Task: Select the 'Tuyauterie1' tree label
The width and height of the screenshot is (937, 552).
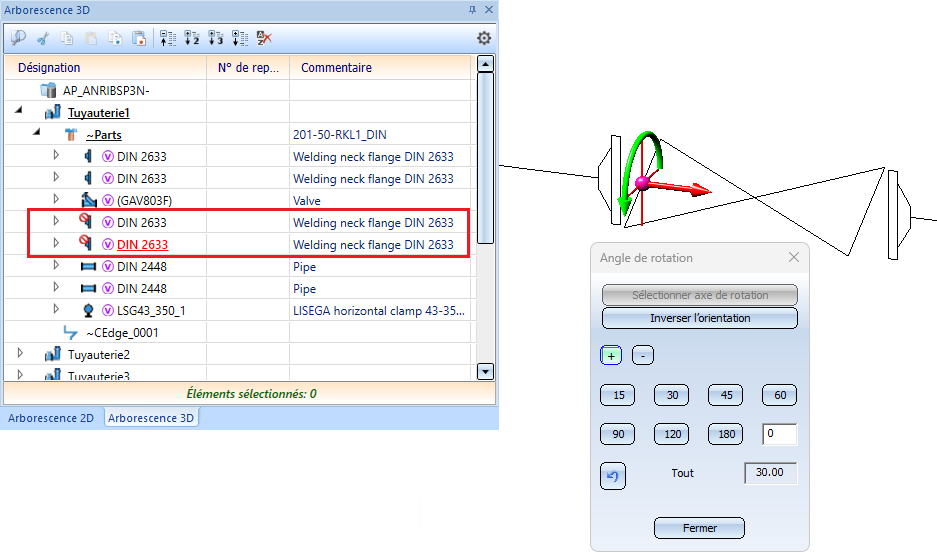Action: tap(99, 113)
